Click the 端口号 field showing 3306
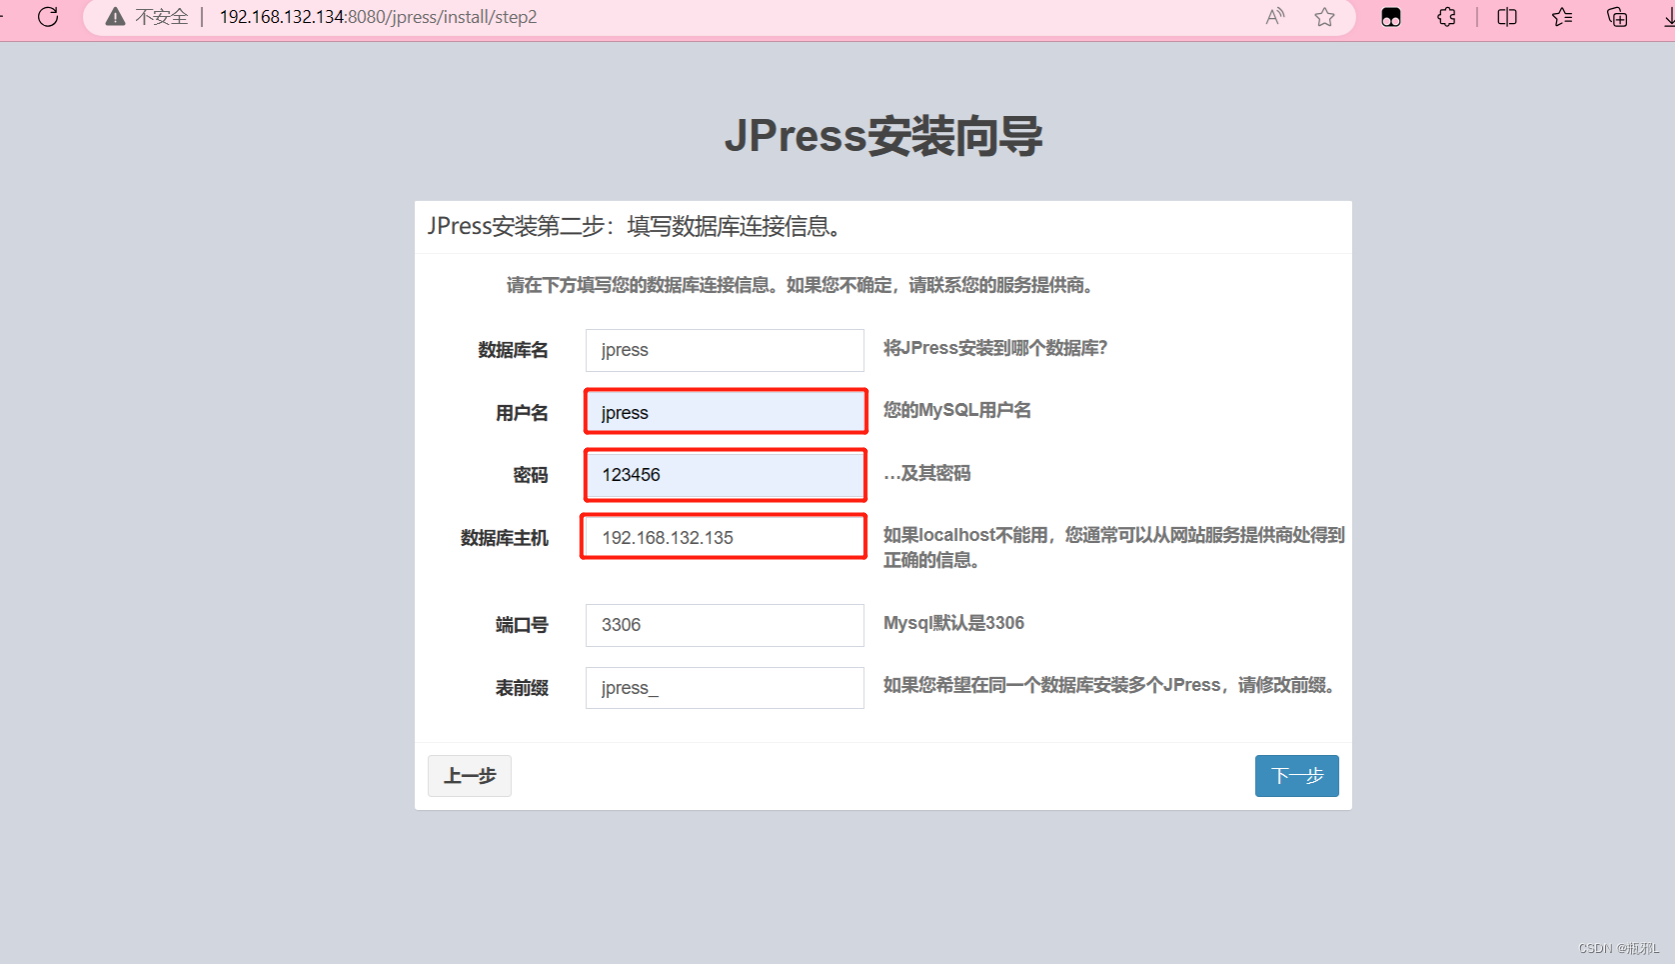The width and height of the screenshot is (1675, 964). (724, 625)
